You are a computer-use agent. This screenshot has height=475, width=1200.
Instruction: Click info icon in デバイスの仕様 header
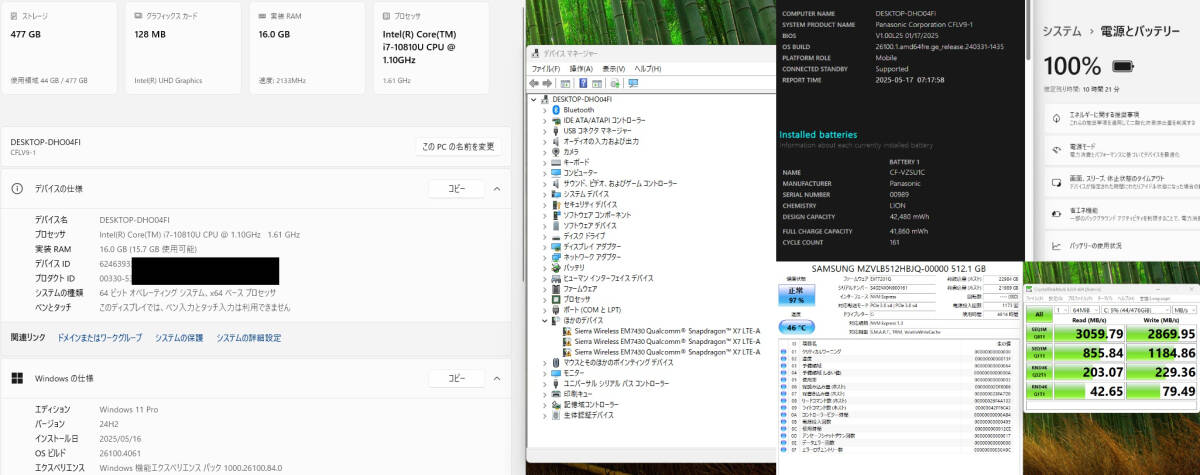pos(17,188)
